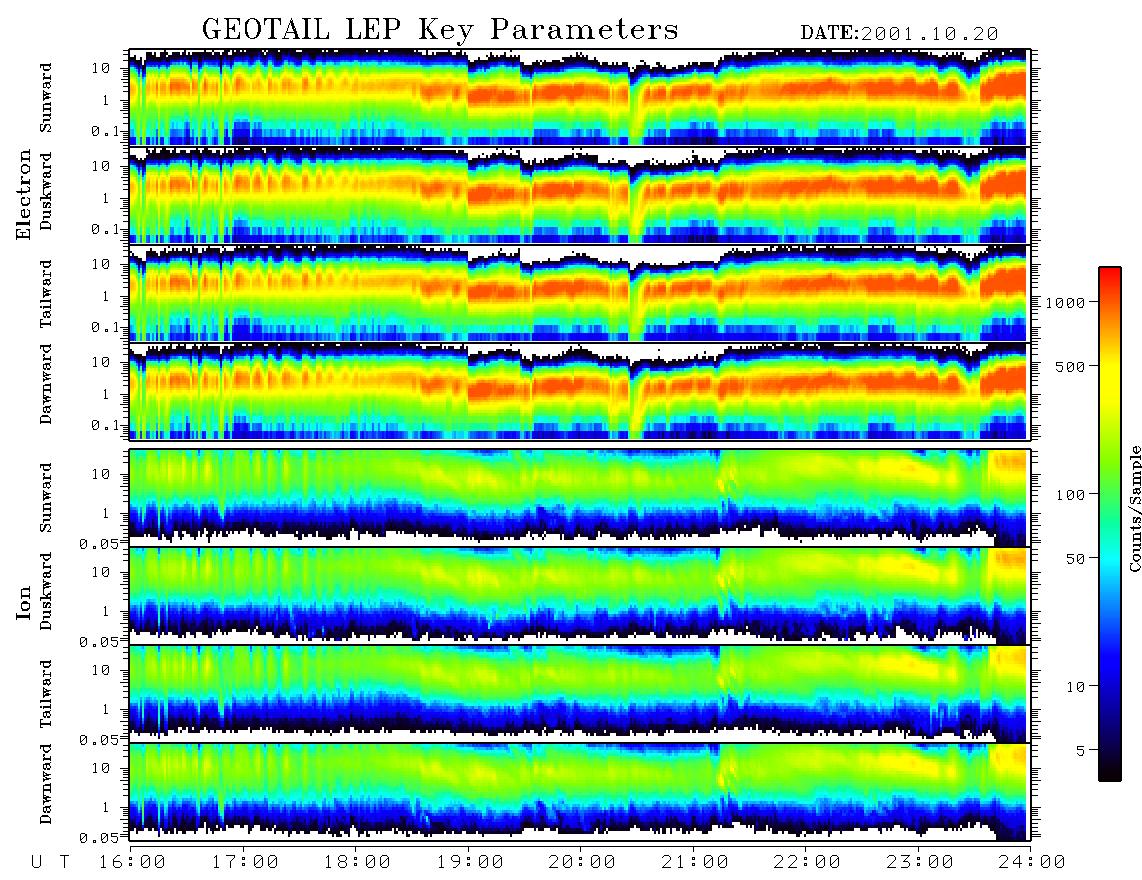The width and height of the screenshot is (1142, 880).
Task: Select the Electron group label
Action: [24, 194]
